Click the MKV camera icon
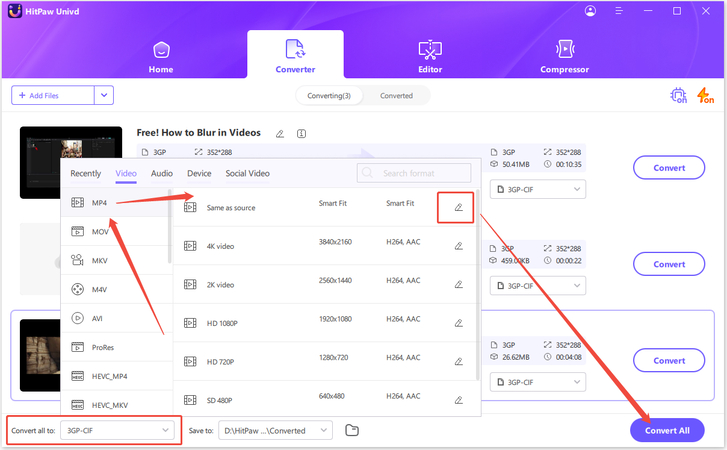The height and width of the screenshot is (450, 727). (x=77, y=260)
